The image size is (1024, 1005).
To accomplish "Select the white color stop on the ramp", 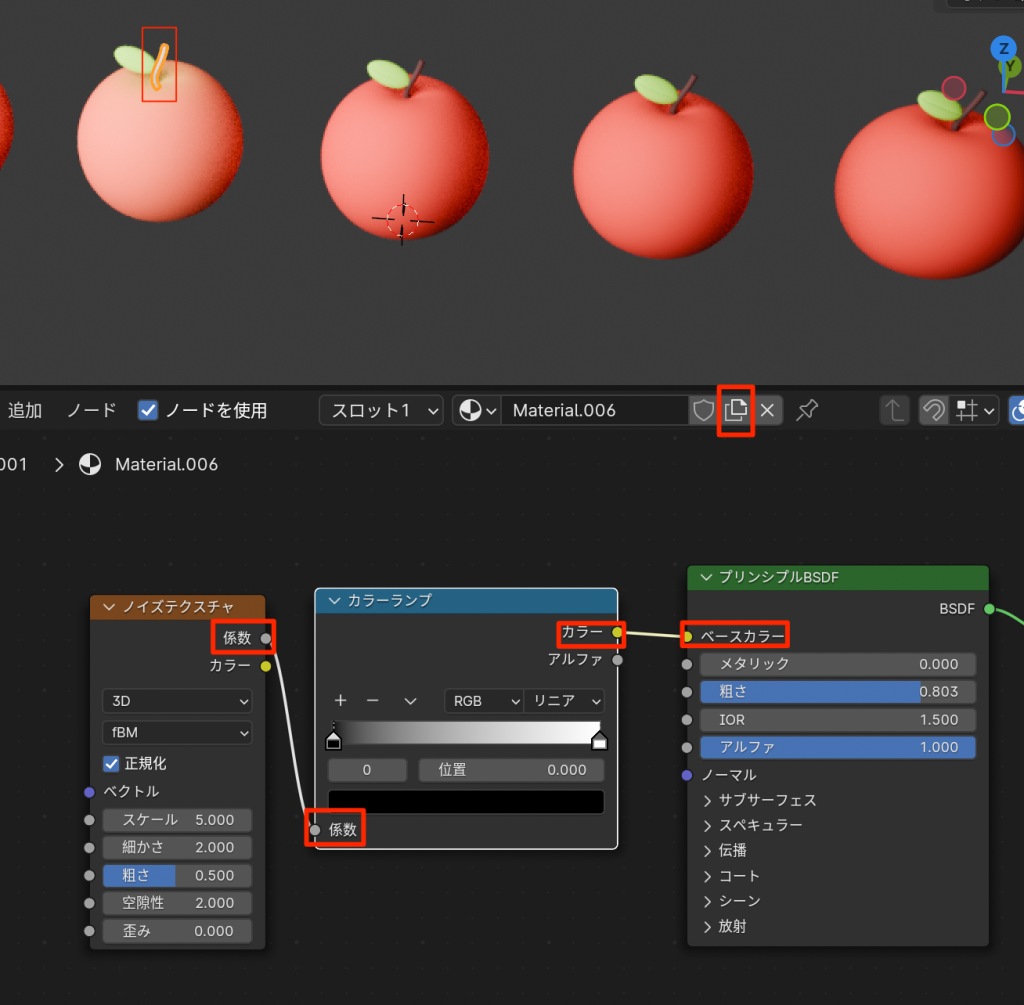I will (599, 741).
